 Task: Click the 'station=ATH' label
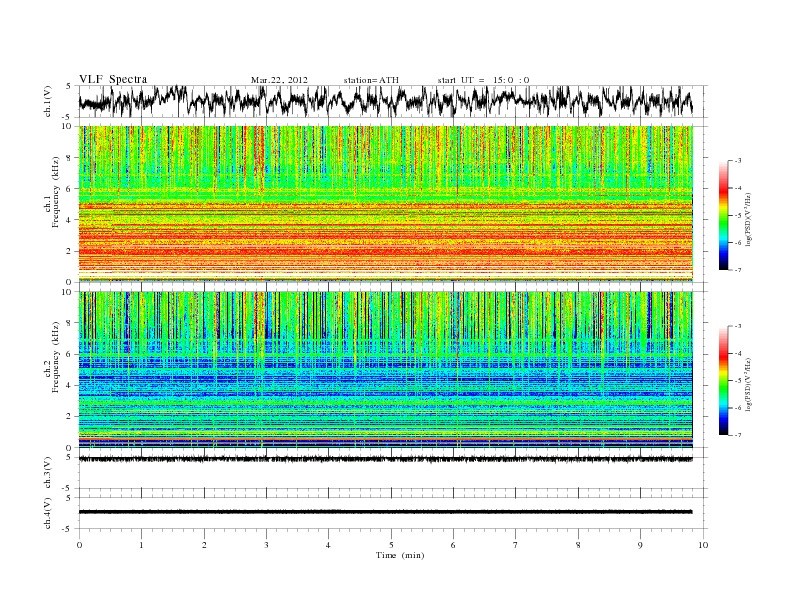click(x=371, y=80)
